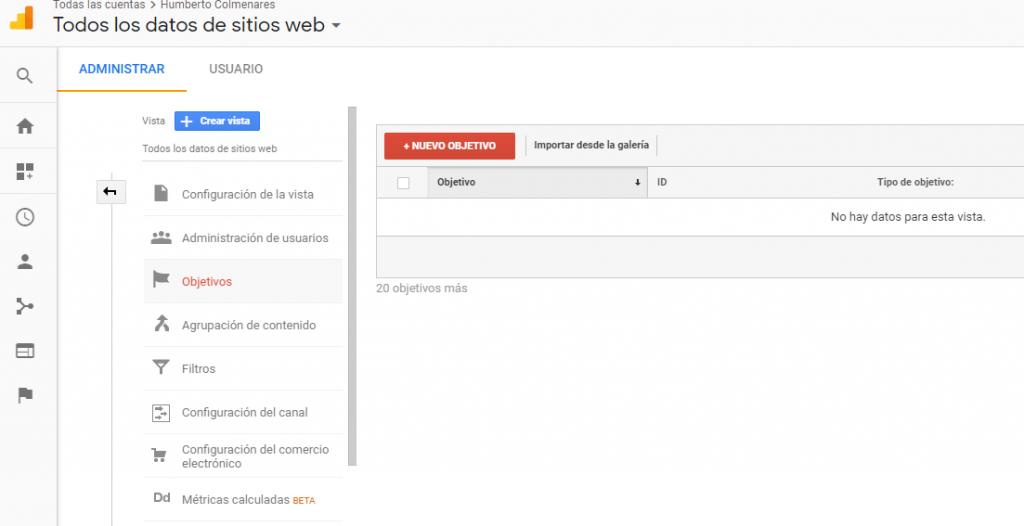
Task: Open the Audience person icon
Action: pos(25,262)
